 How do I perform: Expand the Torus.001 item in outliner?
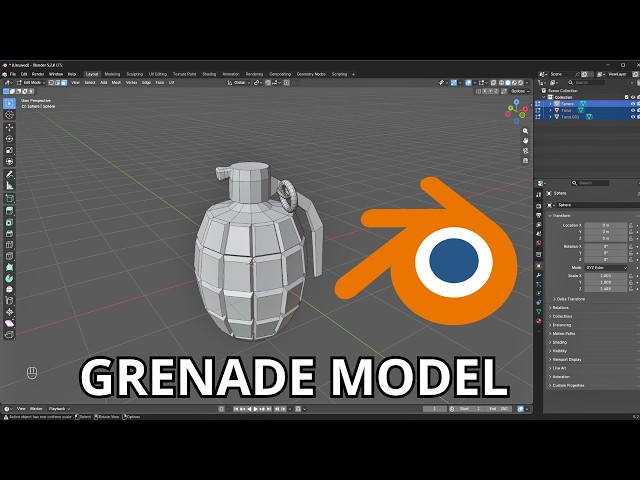[550, 117]
